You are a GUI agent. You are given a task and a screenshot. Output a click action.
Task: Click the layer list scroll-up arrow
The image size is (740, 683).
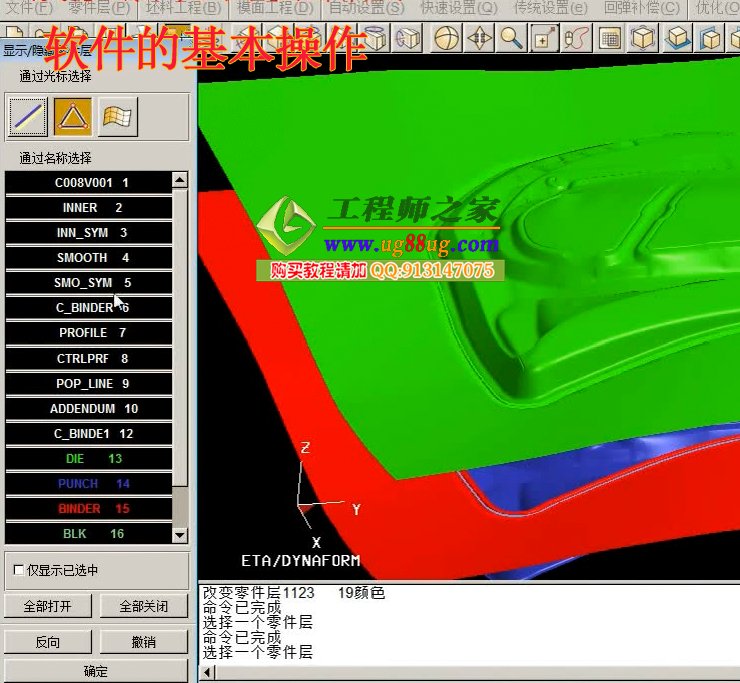click(x=180, y=181)
